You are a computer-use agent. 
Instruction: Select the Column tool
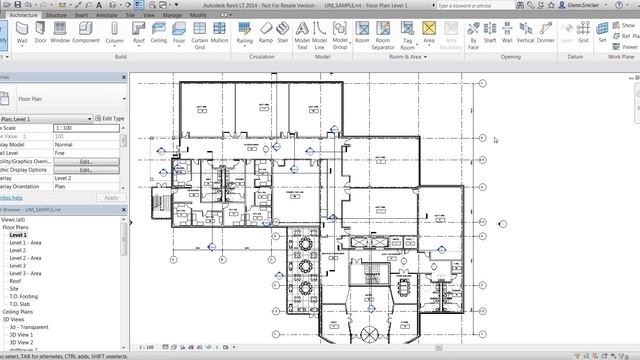click(x=114, y=33)
